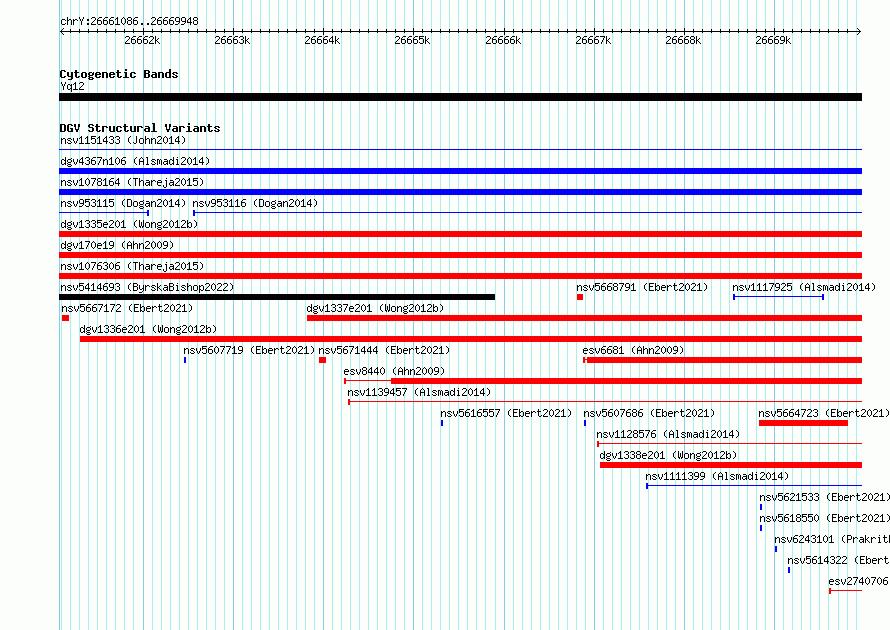Click the blue nsv5616557 tick marker
890x630 pixels.
coord(442,423)
